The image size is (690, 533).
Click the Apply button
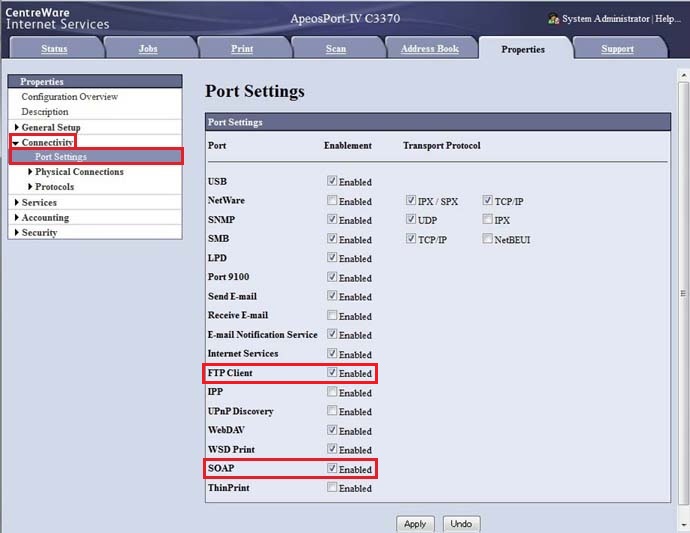[414, 524]
